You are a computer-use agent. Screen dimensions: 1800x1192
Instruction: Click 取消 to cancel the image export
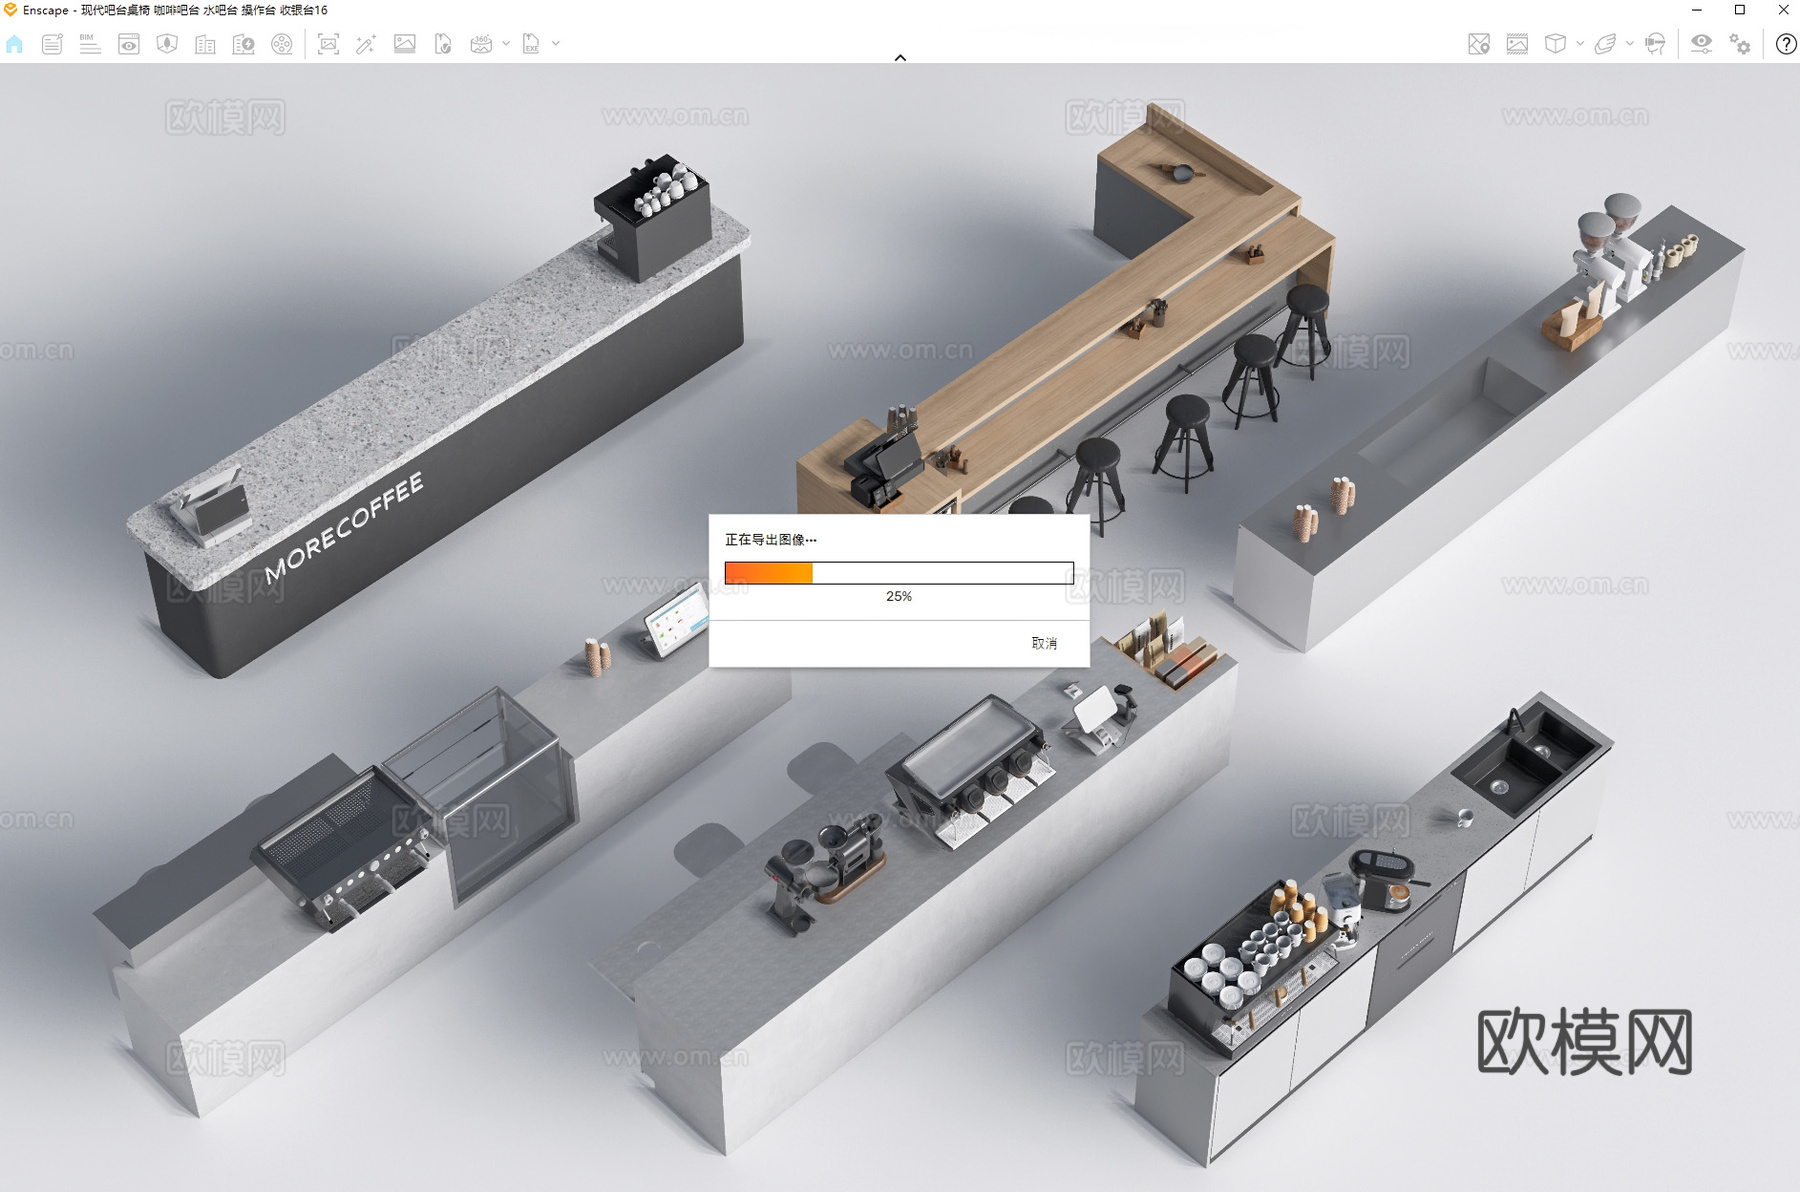point(1044,643)
